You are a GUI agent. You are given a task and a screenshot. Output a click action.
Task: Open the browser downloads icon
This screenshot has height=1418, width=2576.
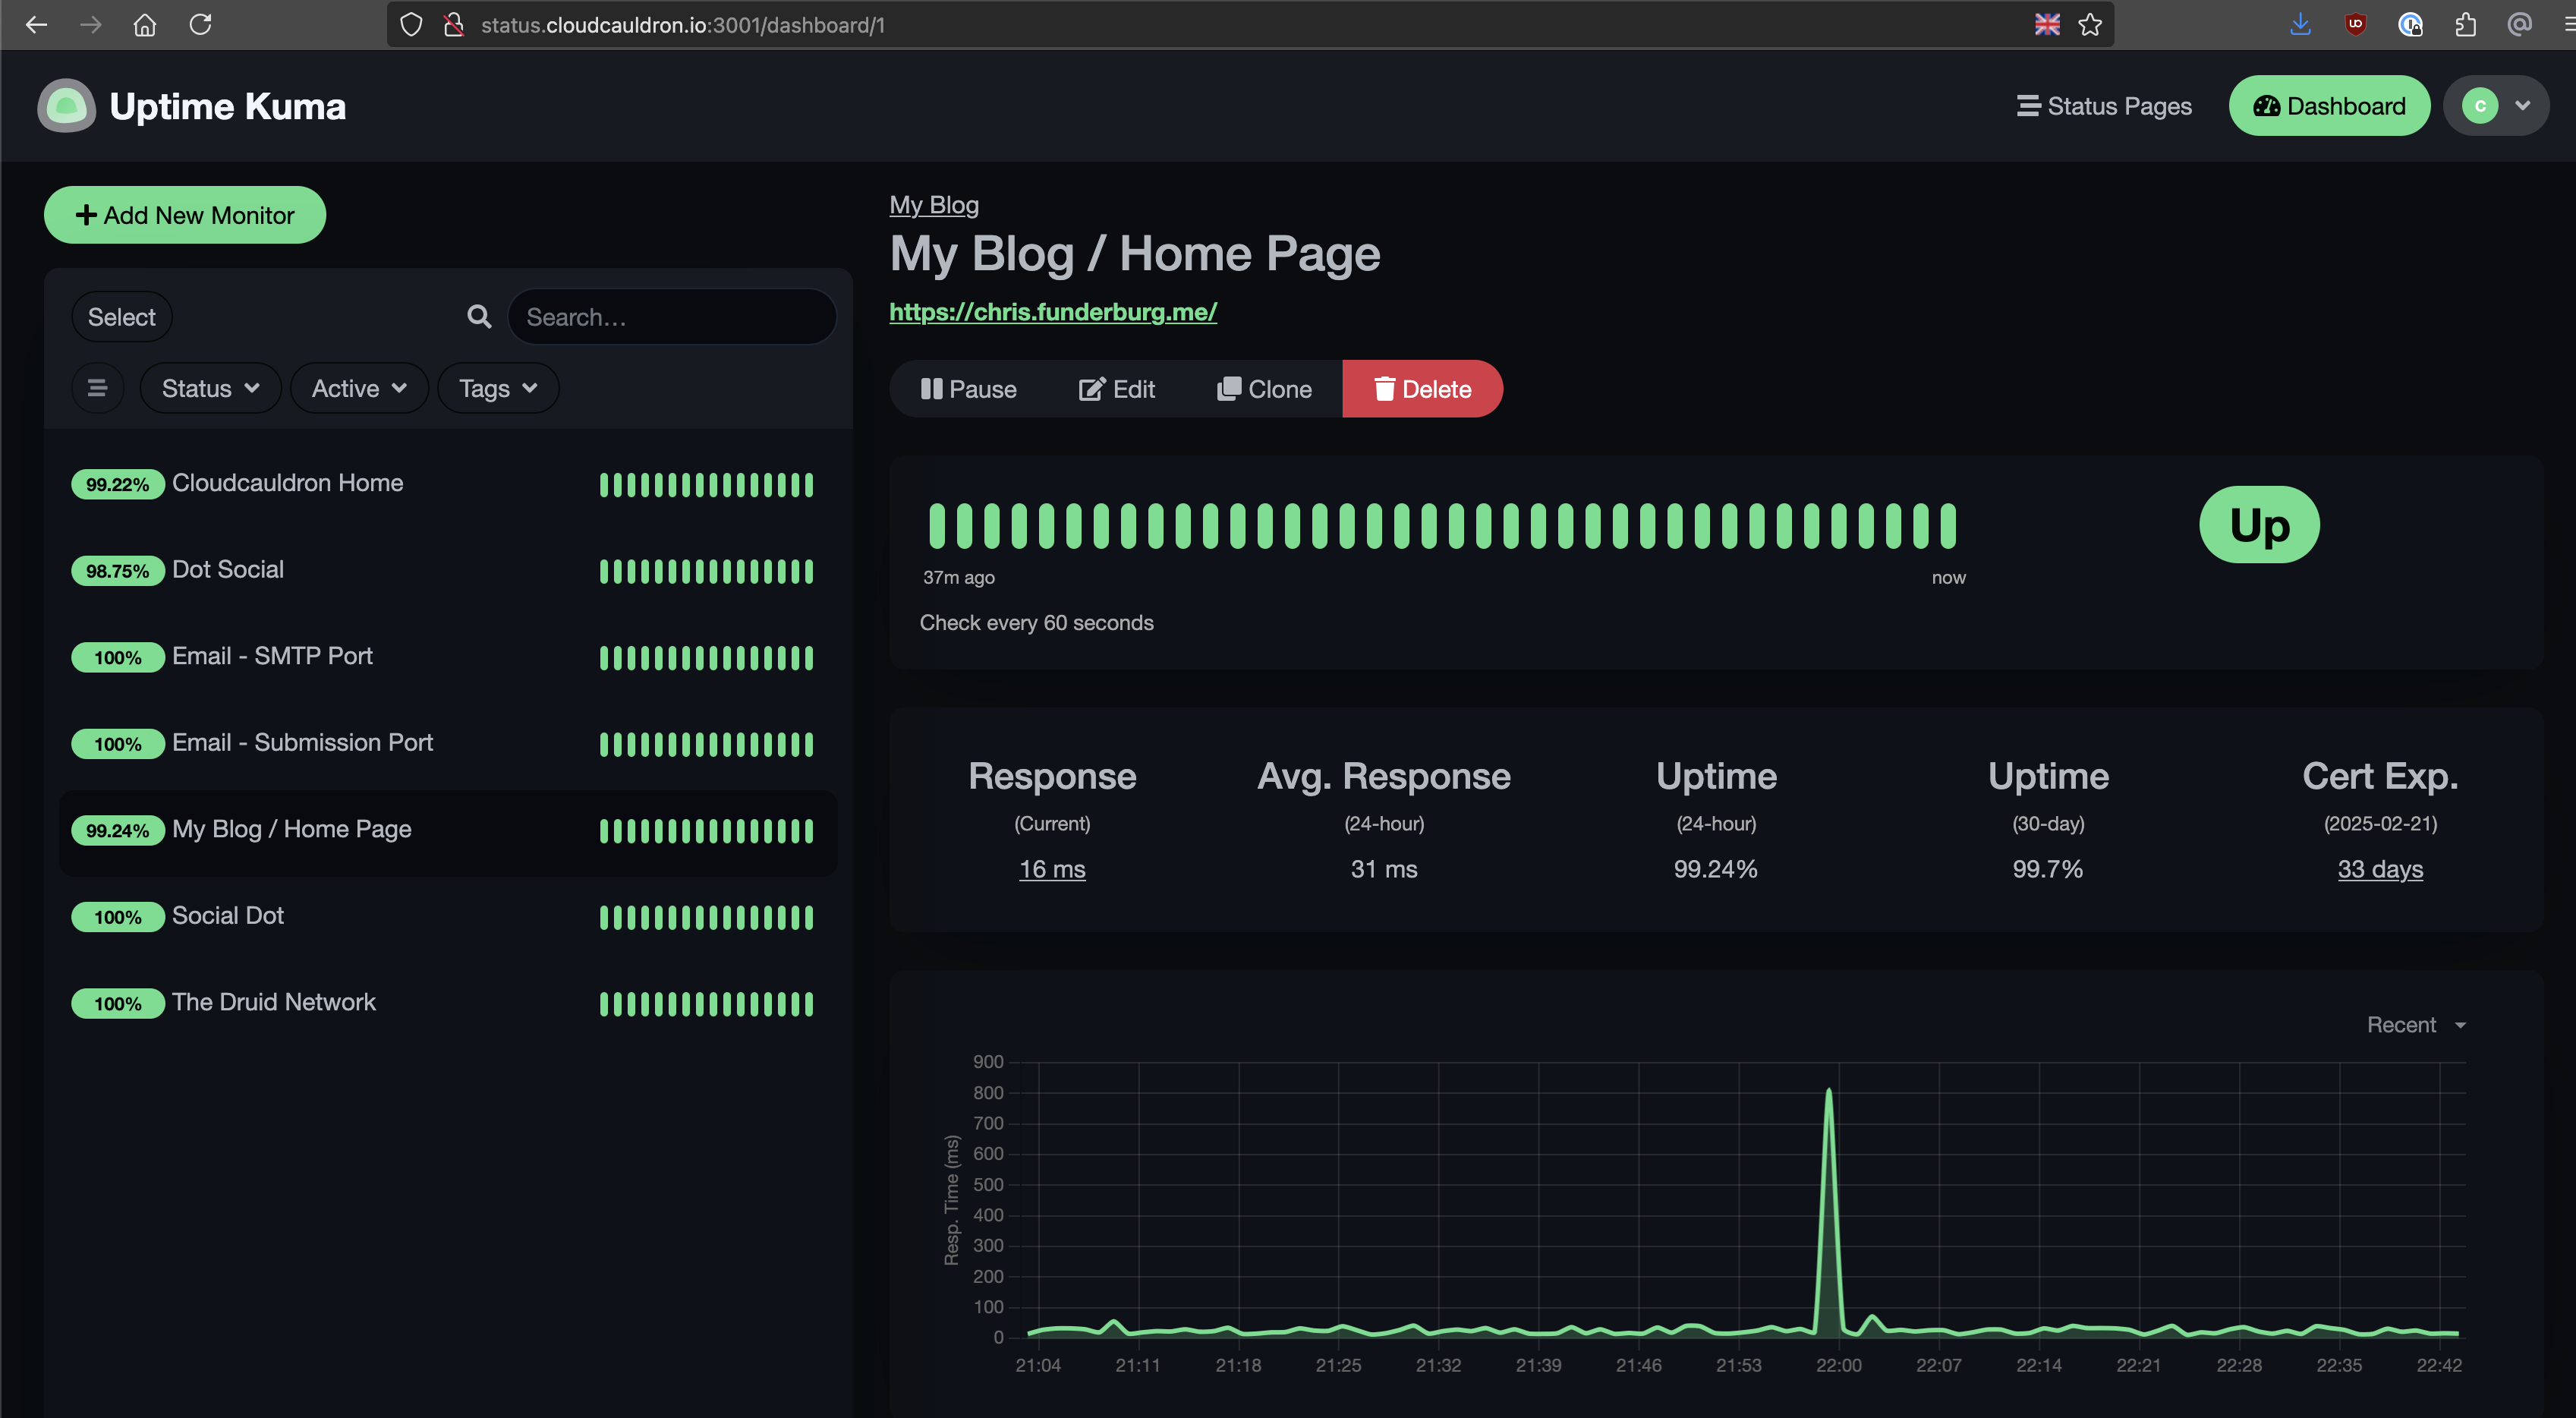[2300, 24]
